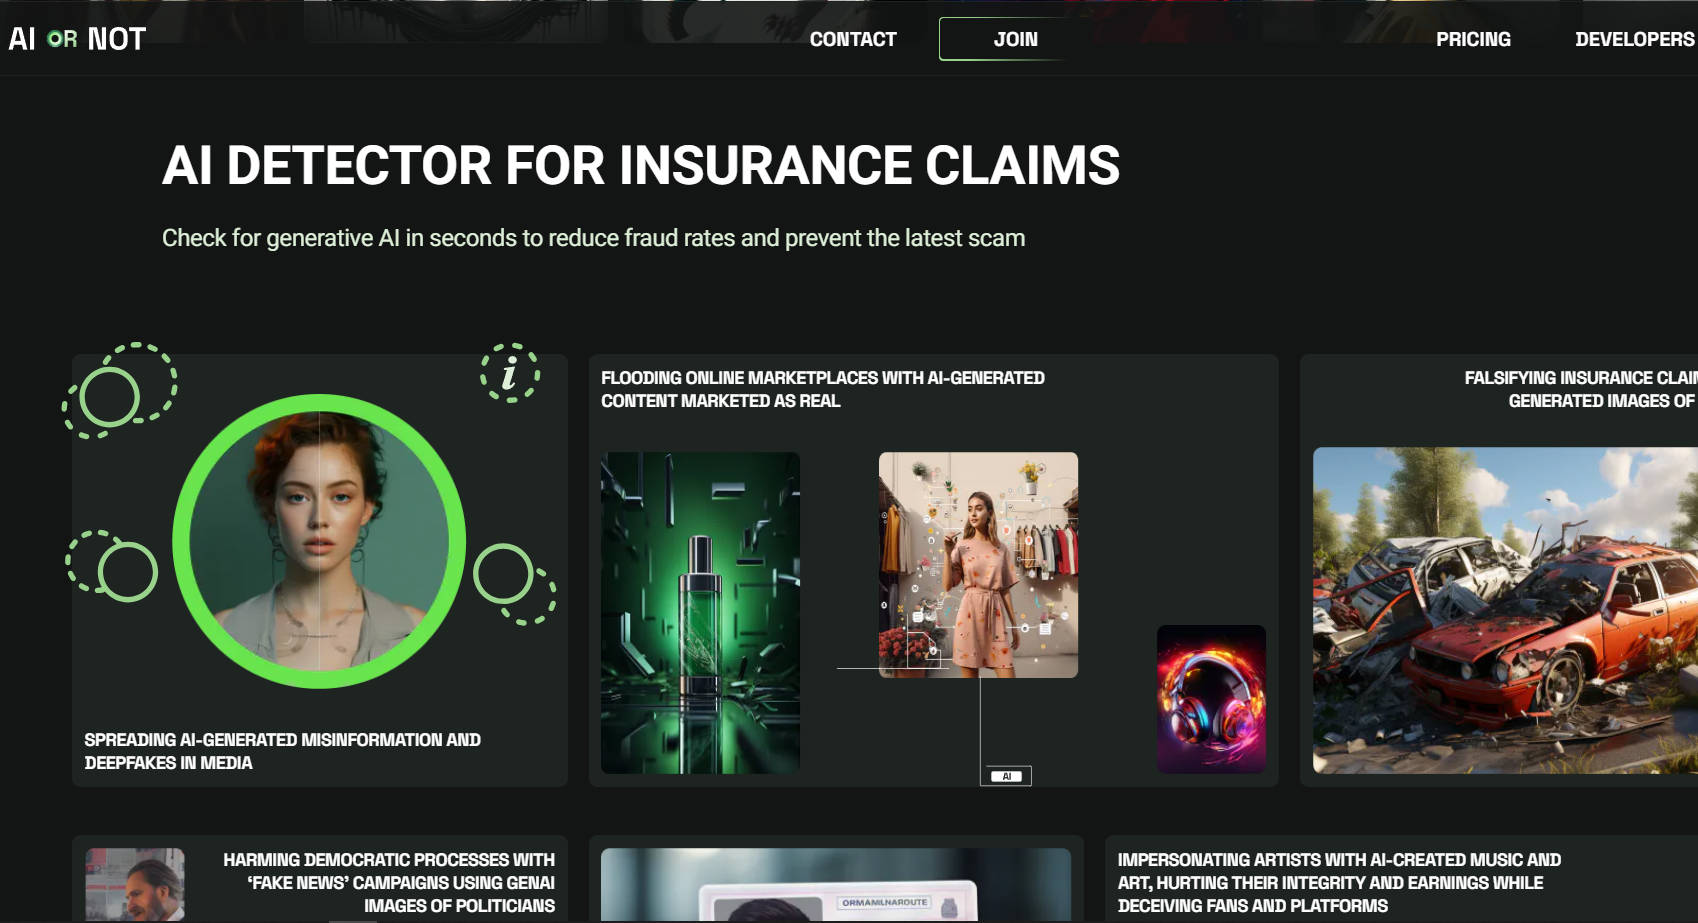Click the ID card image thumbnail
The image size is (1698, 923).
click(836, 885)
